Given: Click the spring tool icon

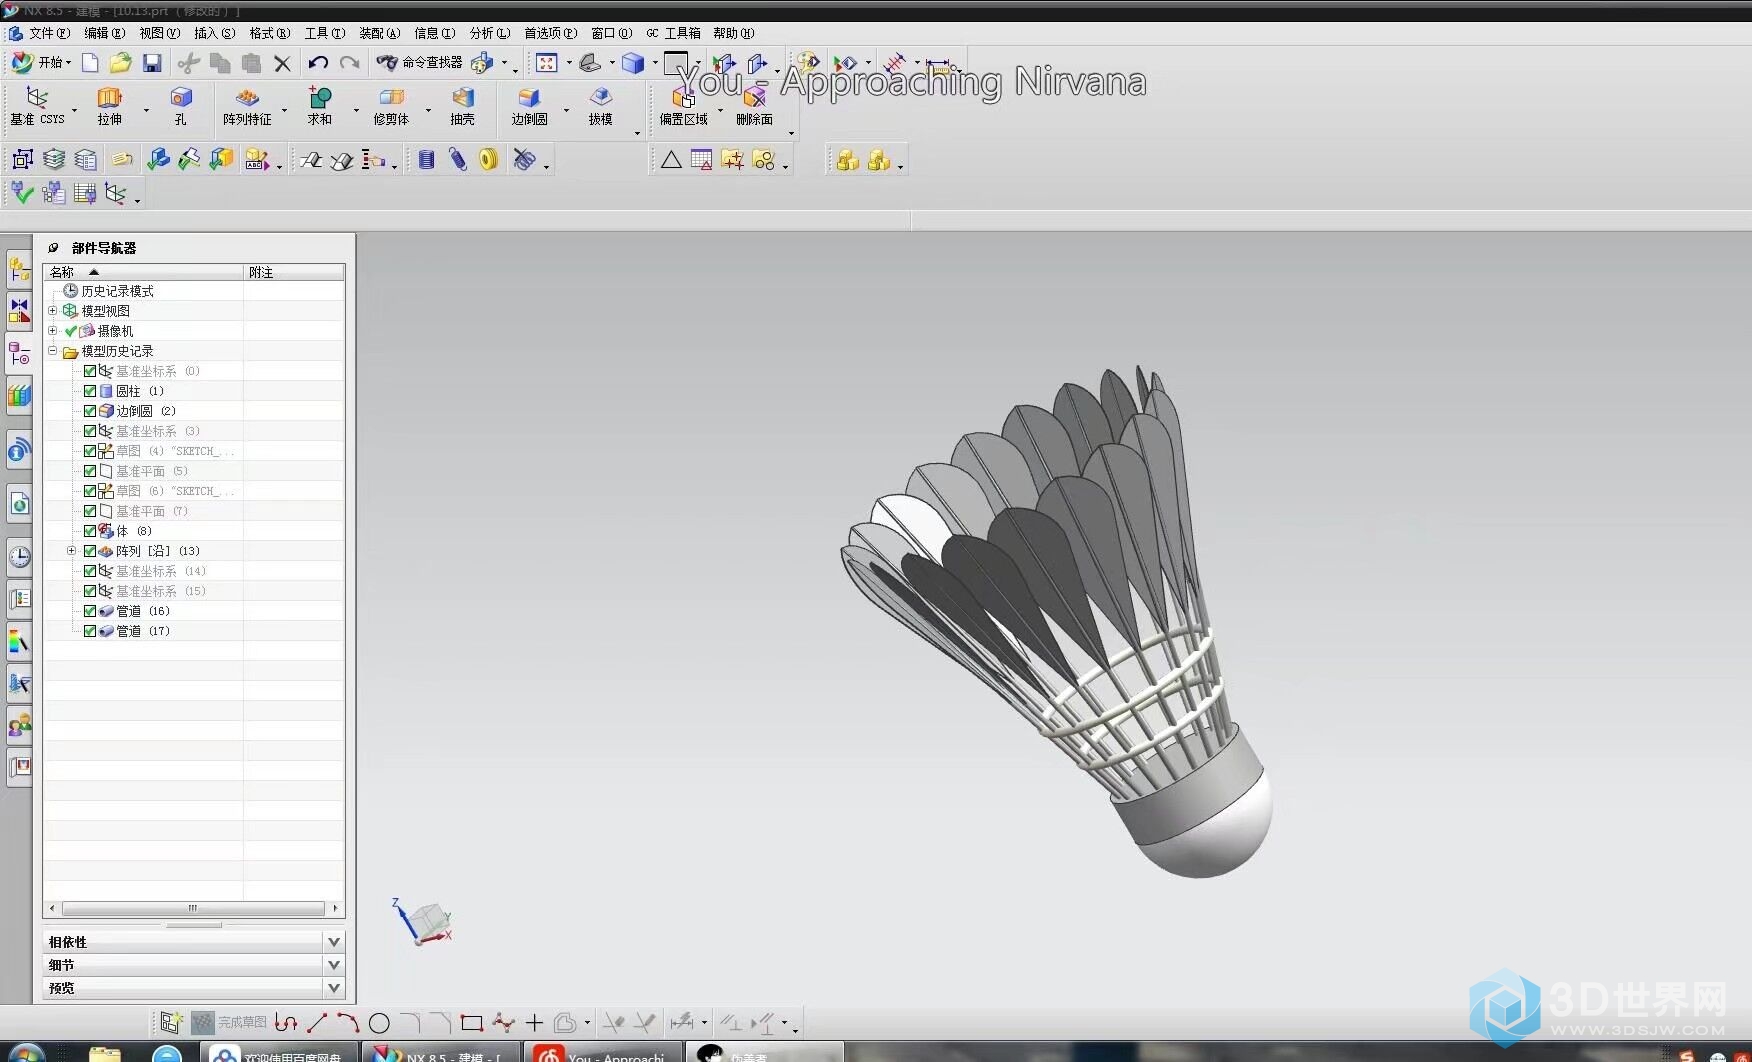Looking at the screenshot, I should coord(458,160).
